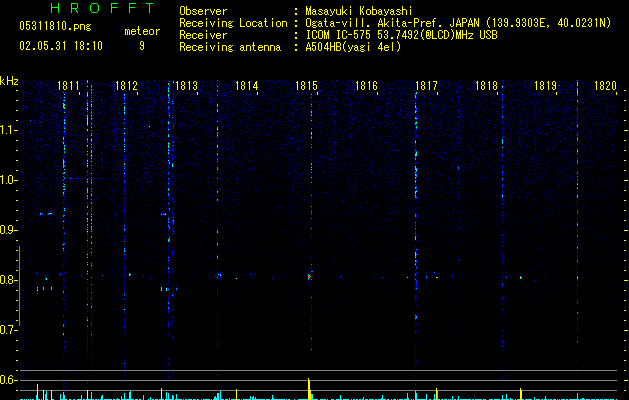Click the 'Receiving Location' label
Image resolution: width=629 pixels, height=400 pixels.
tap(233, 23)
